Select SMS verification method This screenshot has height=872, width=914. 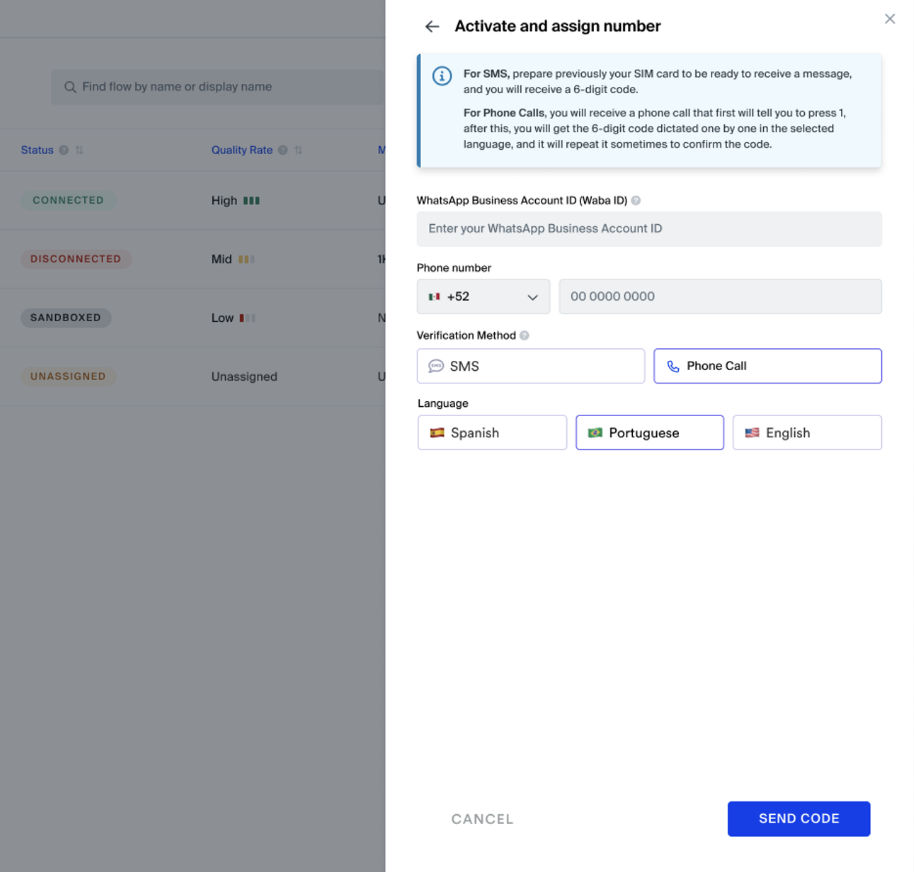pos(530,366)
